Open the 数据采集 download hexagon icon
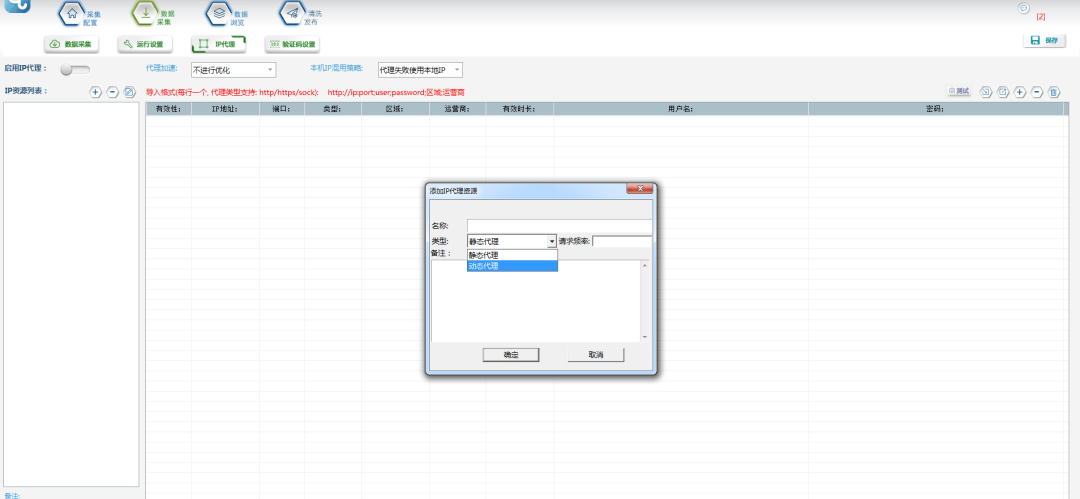1080x499 pixels. pyautogui.click(x=145, y=13)
